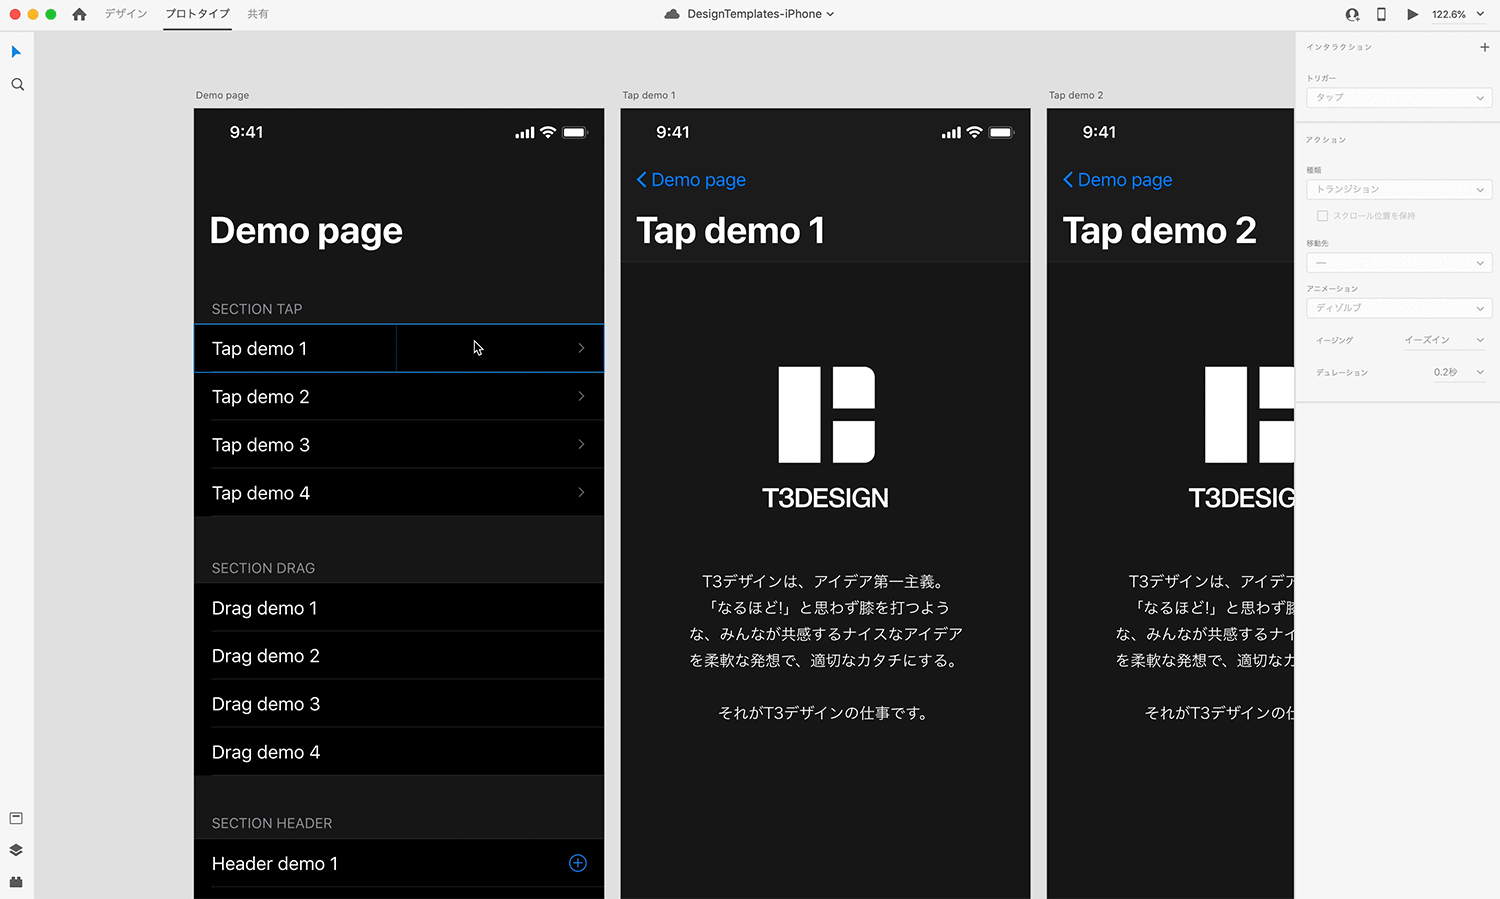This screenshot has height=899, width=1500.
Task: Switch to the デザイン tab
Action: coord(126,14)
